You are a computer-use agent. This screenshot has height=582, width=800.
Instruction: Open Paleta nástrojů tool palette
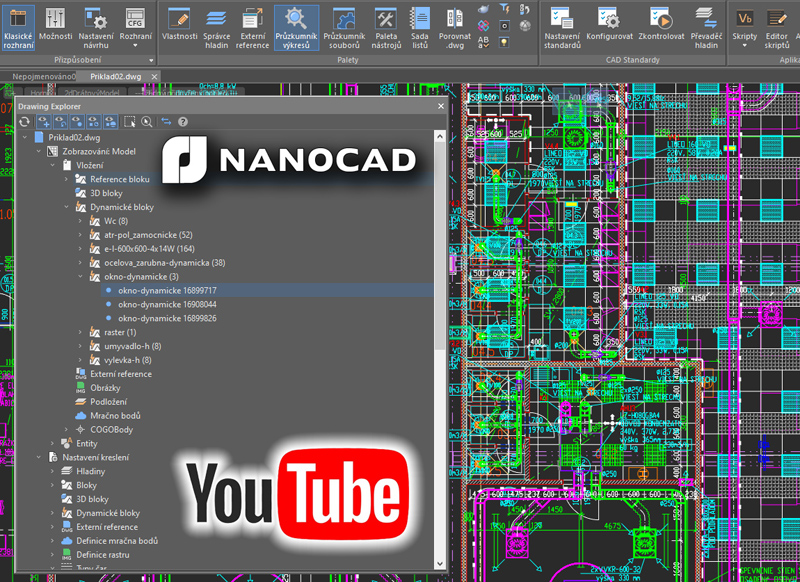coord(386,28)
